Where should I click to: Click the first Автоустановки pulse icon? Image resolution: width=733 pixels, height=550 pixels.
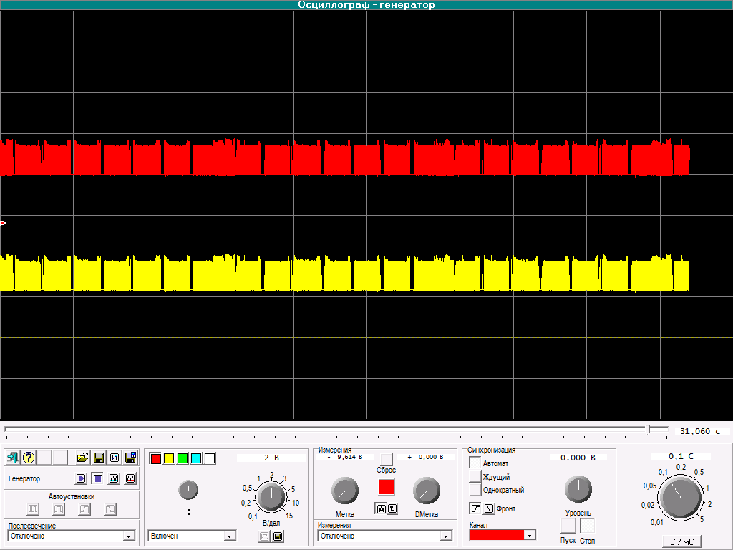click(x=33, y=509)
